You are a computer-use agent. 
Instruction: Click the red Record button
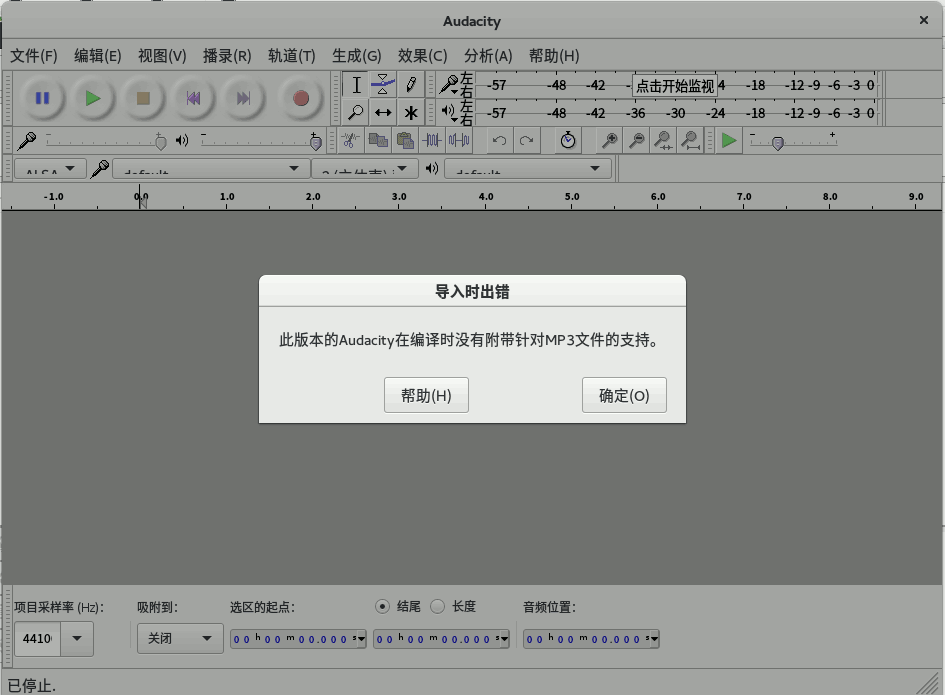click(301, 98)
